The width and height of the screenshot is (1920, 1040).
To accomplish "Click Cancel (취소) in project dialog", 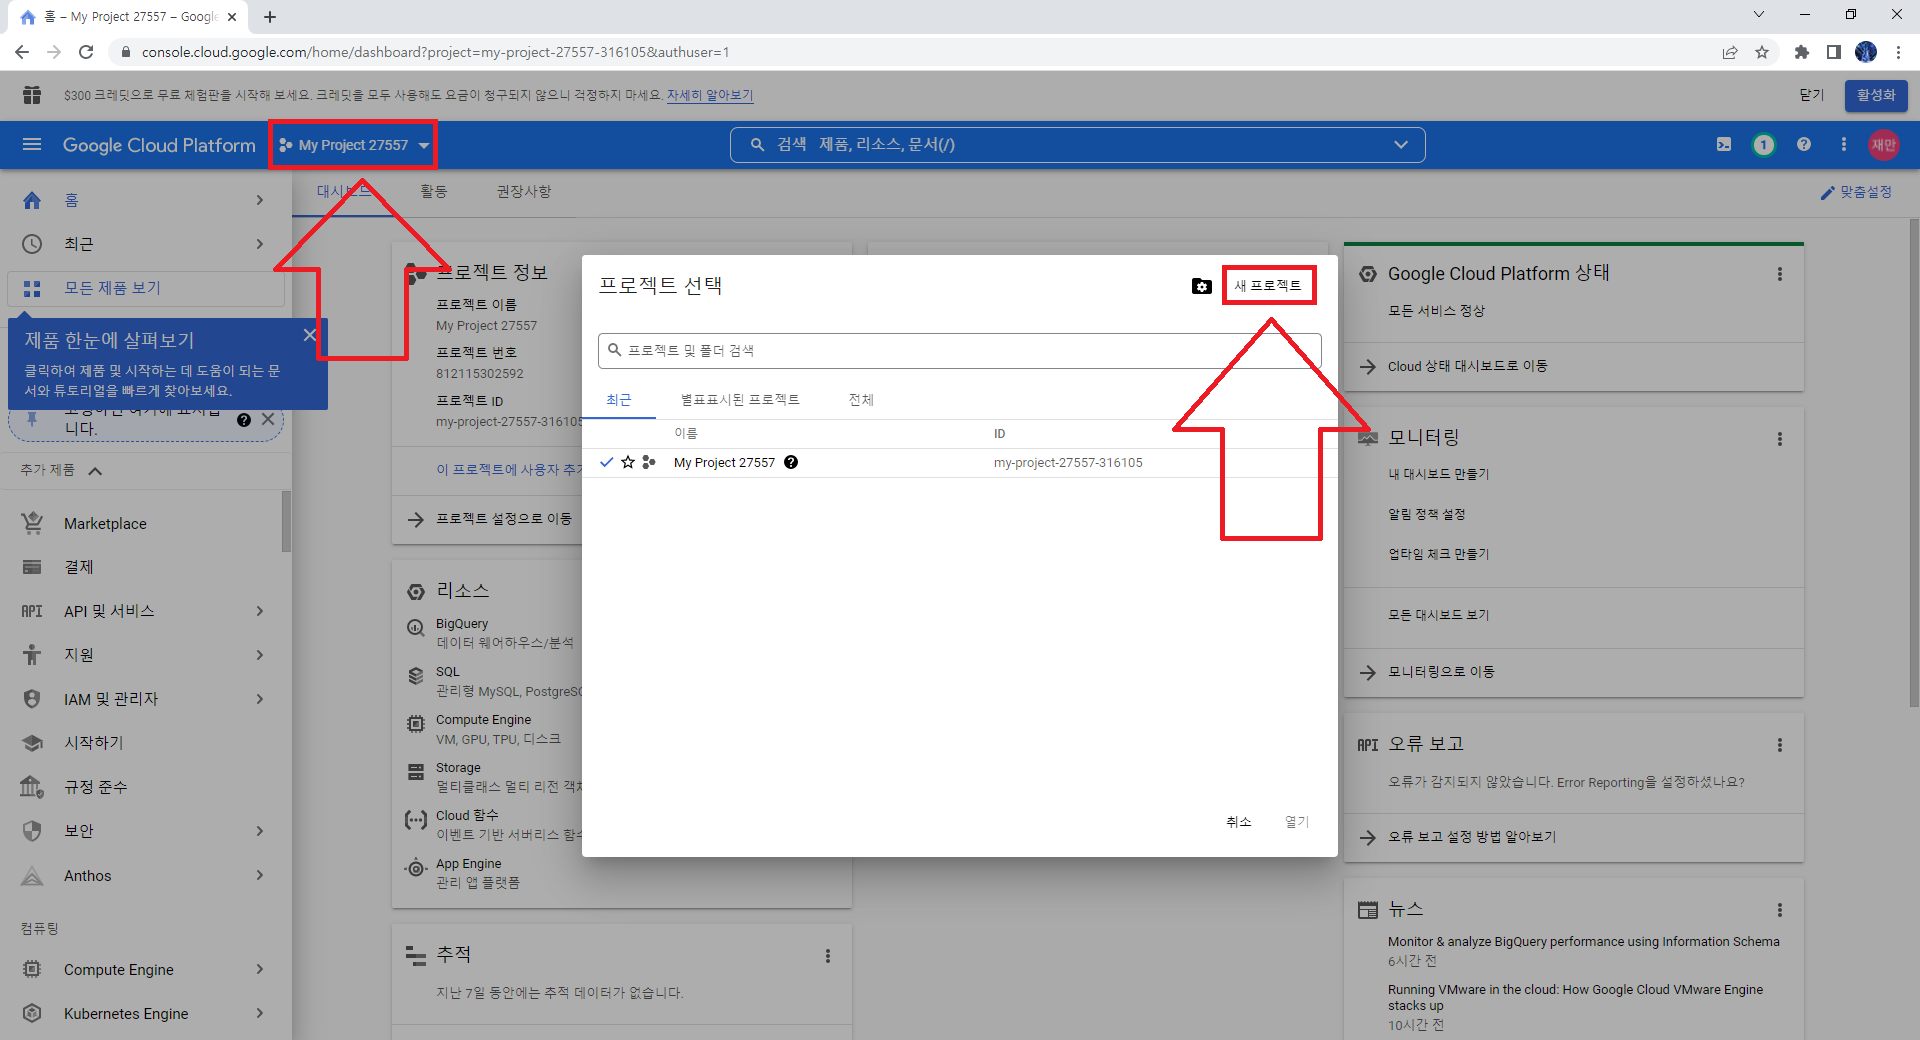I will click(x=1239, y=822).
